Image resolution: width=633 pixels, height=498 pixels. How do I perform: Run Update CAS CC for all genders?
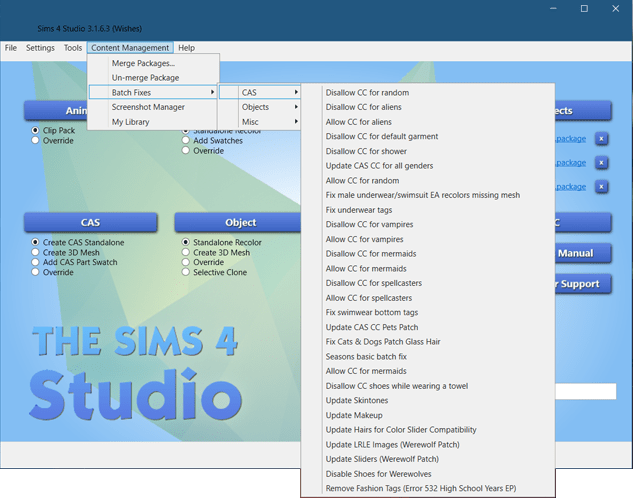[x=428, y=166]
